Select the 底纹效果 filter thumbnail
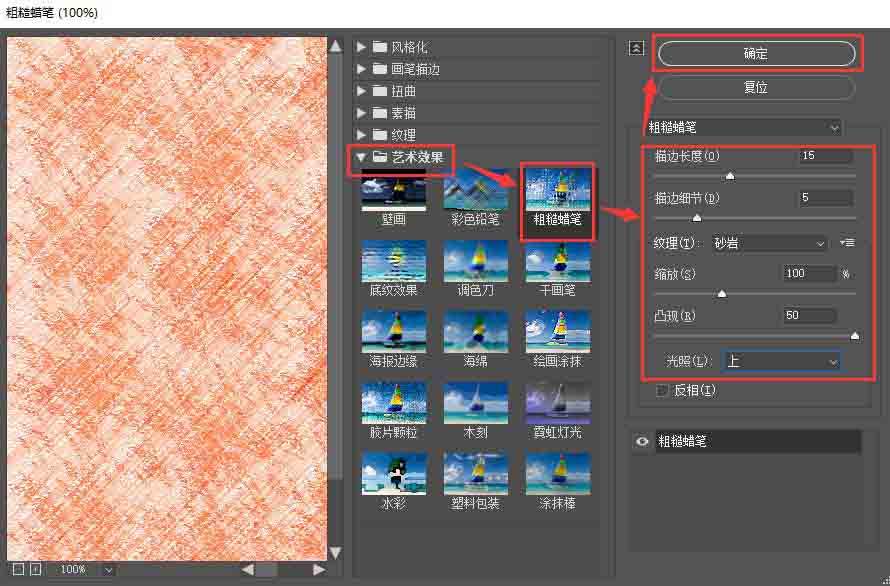Viewport: 890px width, 586px height. coord(393,262)
